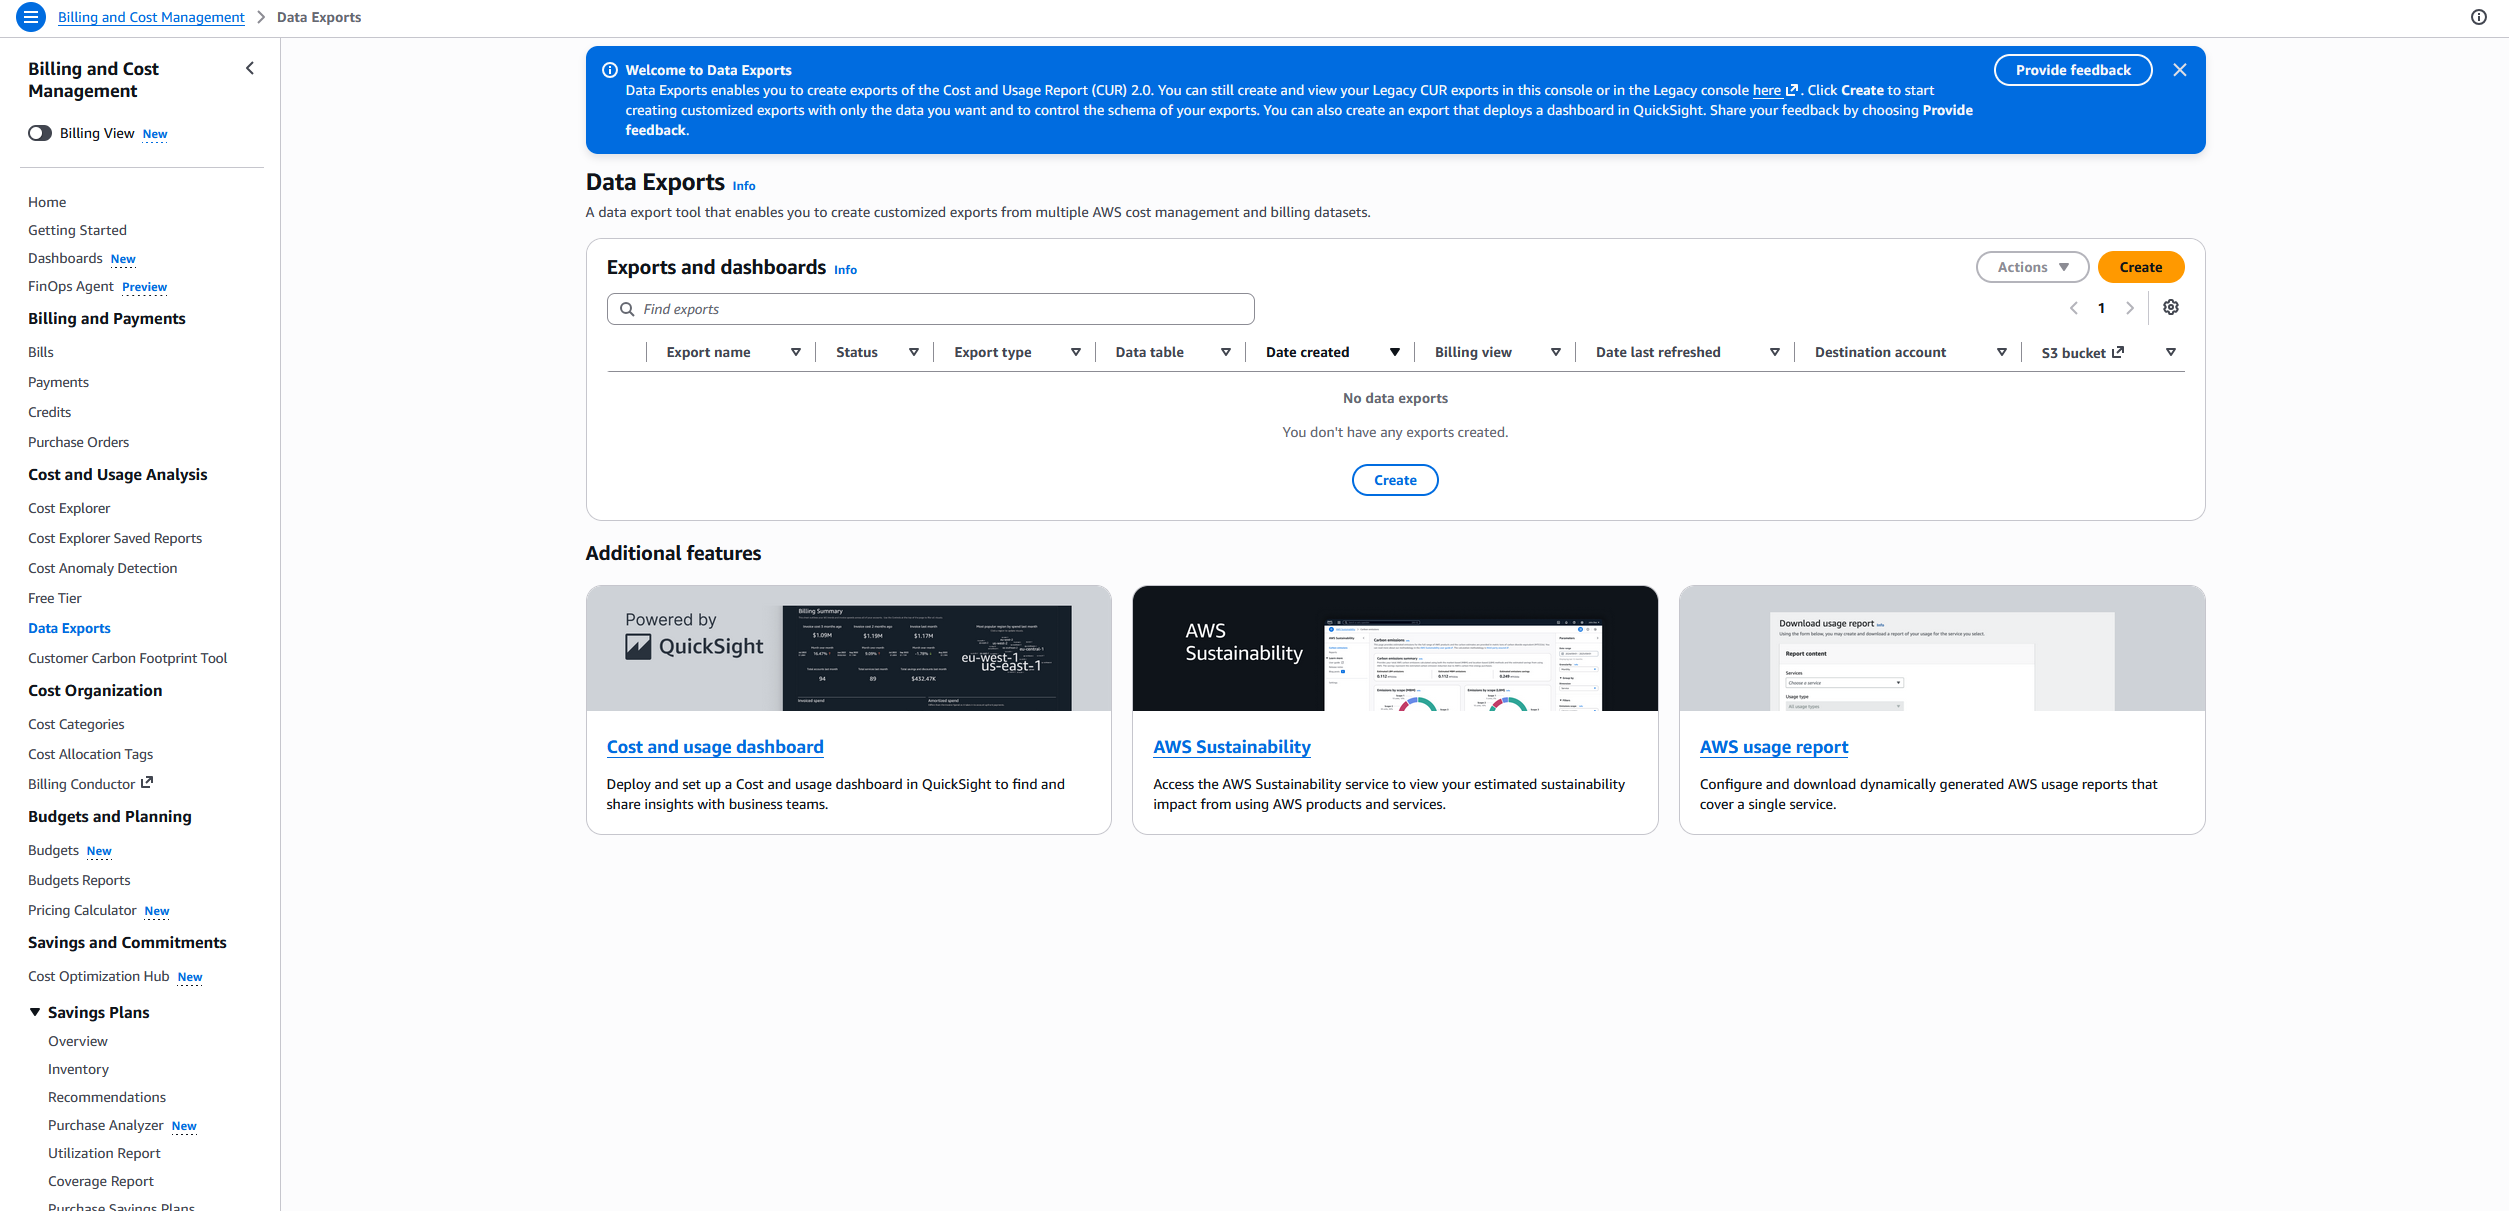Toggle the Billing View switch
2509x1211 pixels.
tap(40, 133)
